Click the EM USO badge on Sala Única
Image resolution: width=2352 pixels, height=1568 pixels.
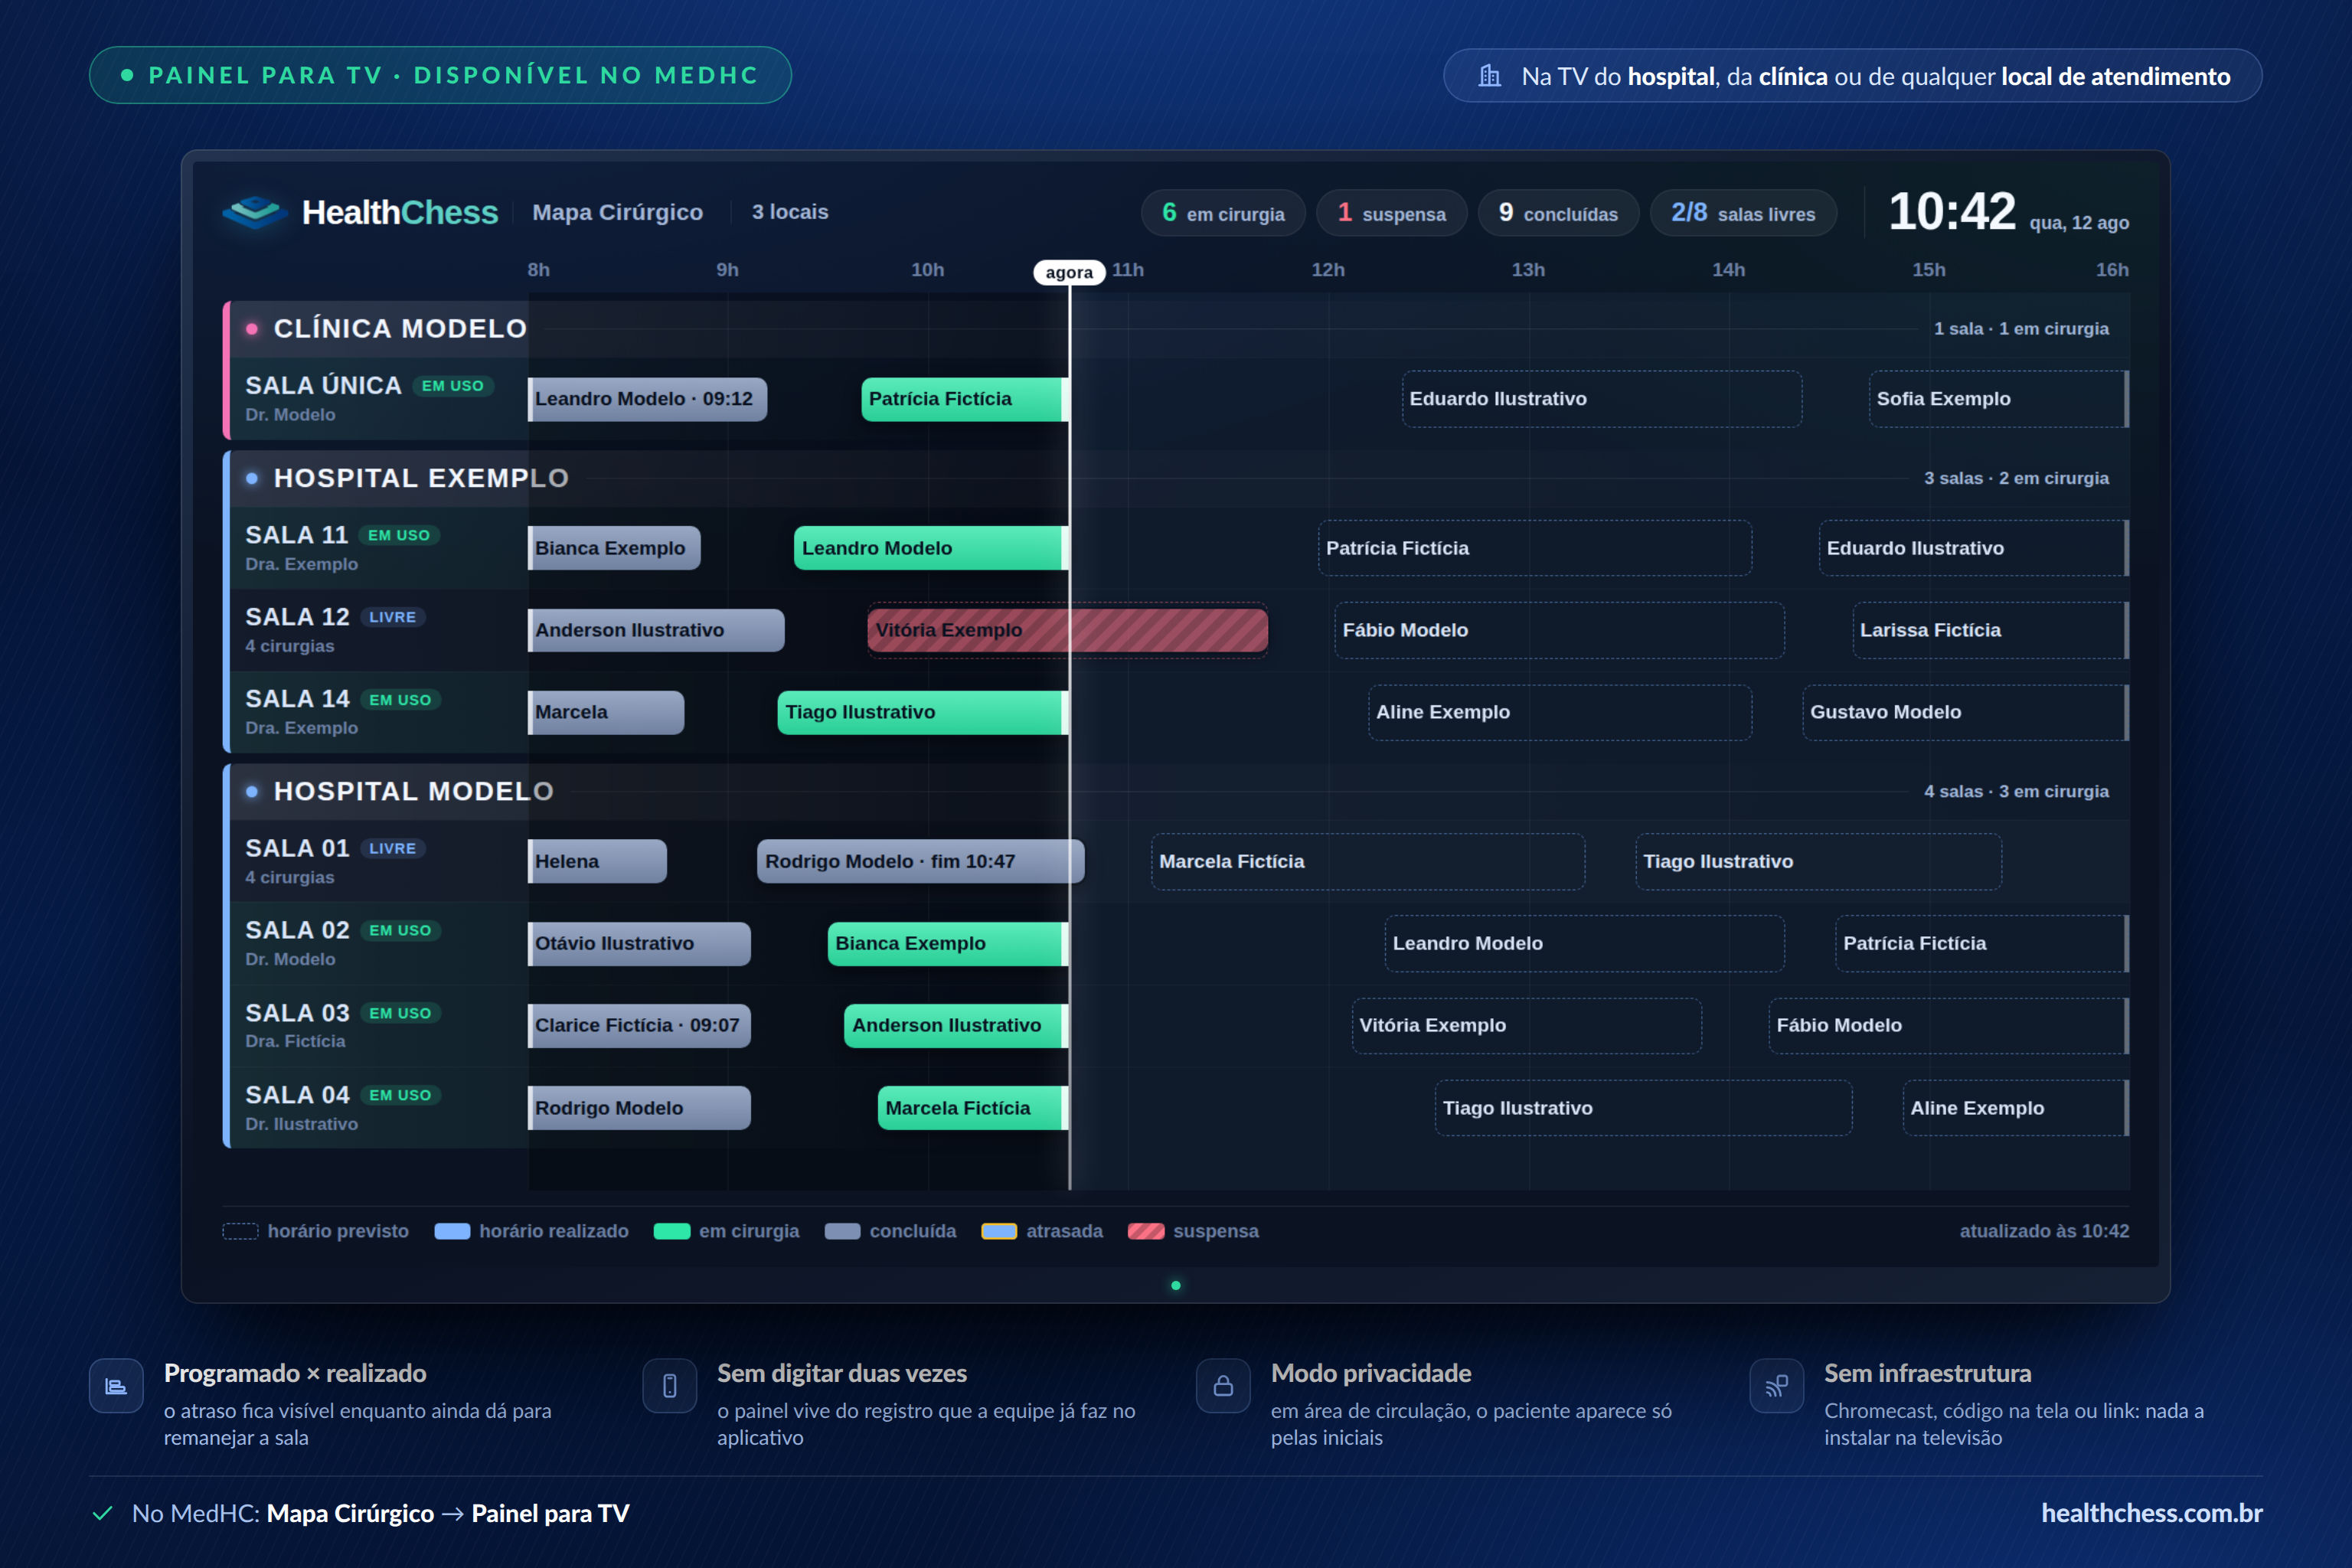pos(453,386)
